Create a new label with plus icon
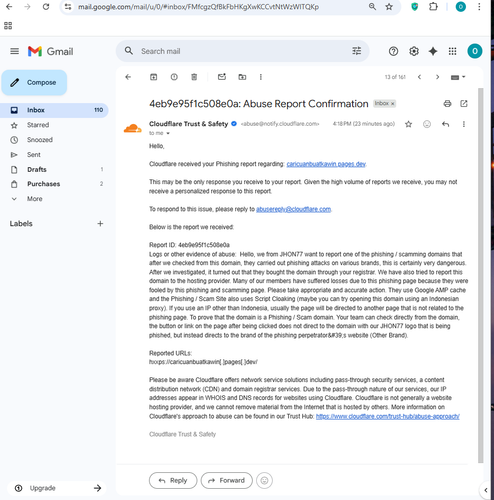The width and height of the screenshot is (494, 500). click(100, 224)
